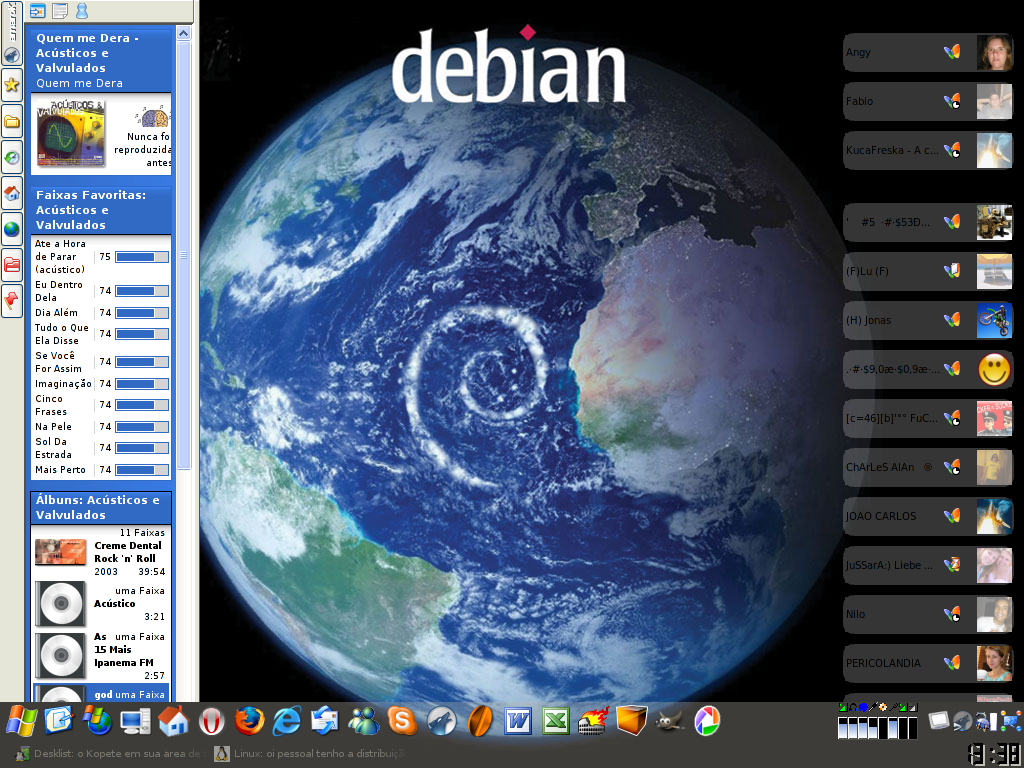Image resolution: width=1024 pixels, height=768 pixels.
Task: Open Excel from the taskbar
Action: point(556,721)
